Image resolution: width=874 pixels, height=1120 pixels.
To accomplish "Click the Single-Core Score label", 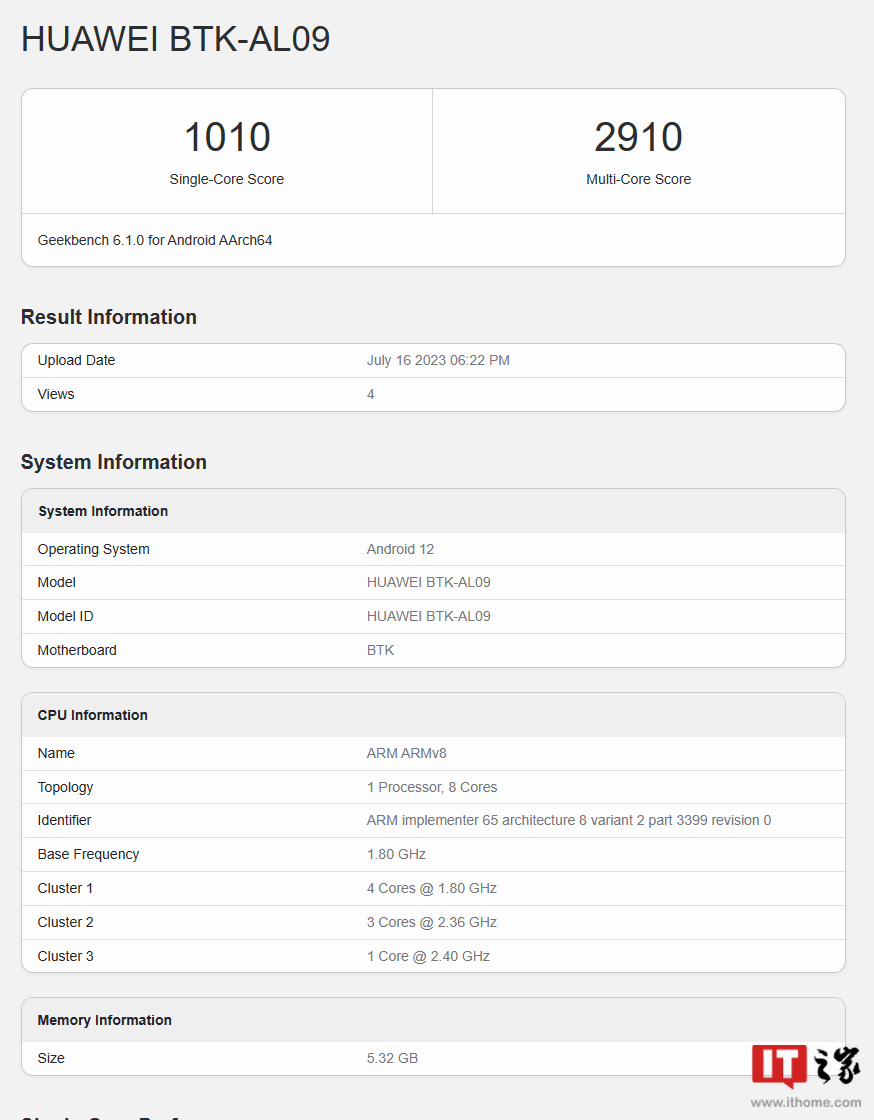I will (227, 180).
